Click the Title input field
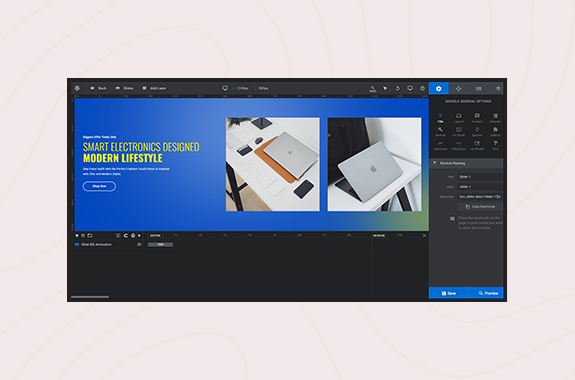The width and height of the screenshot is (575, 380). click(480, 177)
